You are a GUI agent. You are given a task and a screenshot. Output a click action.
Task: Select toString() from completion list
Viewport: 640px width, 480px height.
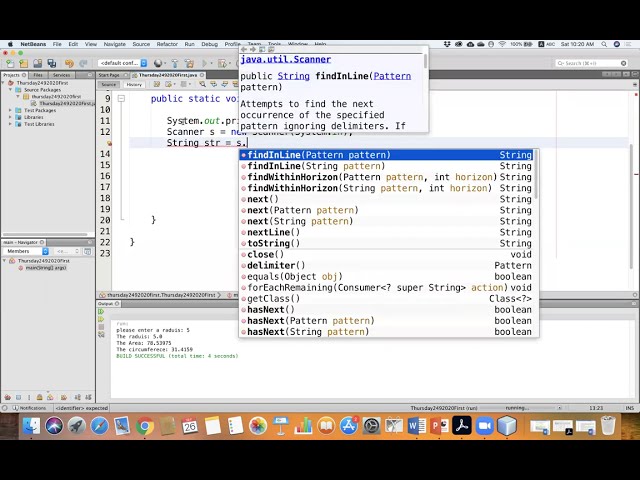pos(386,243)
